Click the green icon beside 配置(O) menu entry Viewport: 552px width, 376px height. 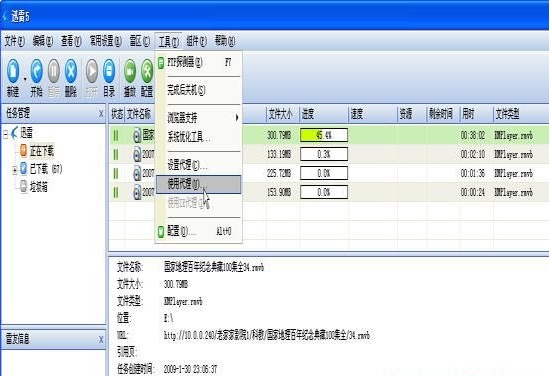pos(161,231)
